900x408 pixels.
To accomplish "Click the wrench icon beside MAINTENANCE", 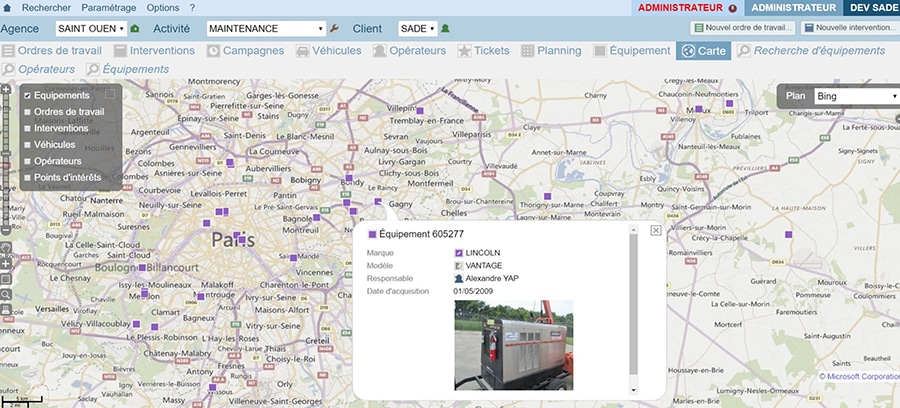I will point(335,29).
